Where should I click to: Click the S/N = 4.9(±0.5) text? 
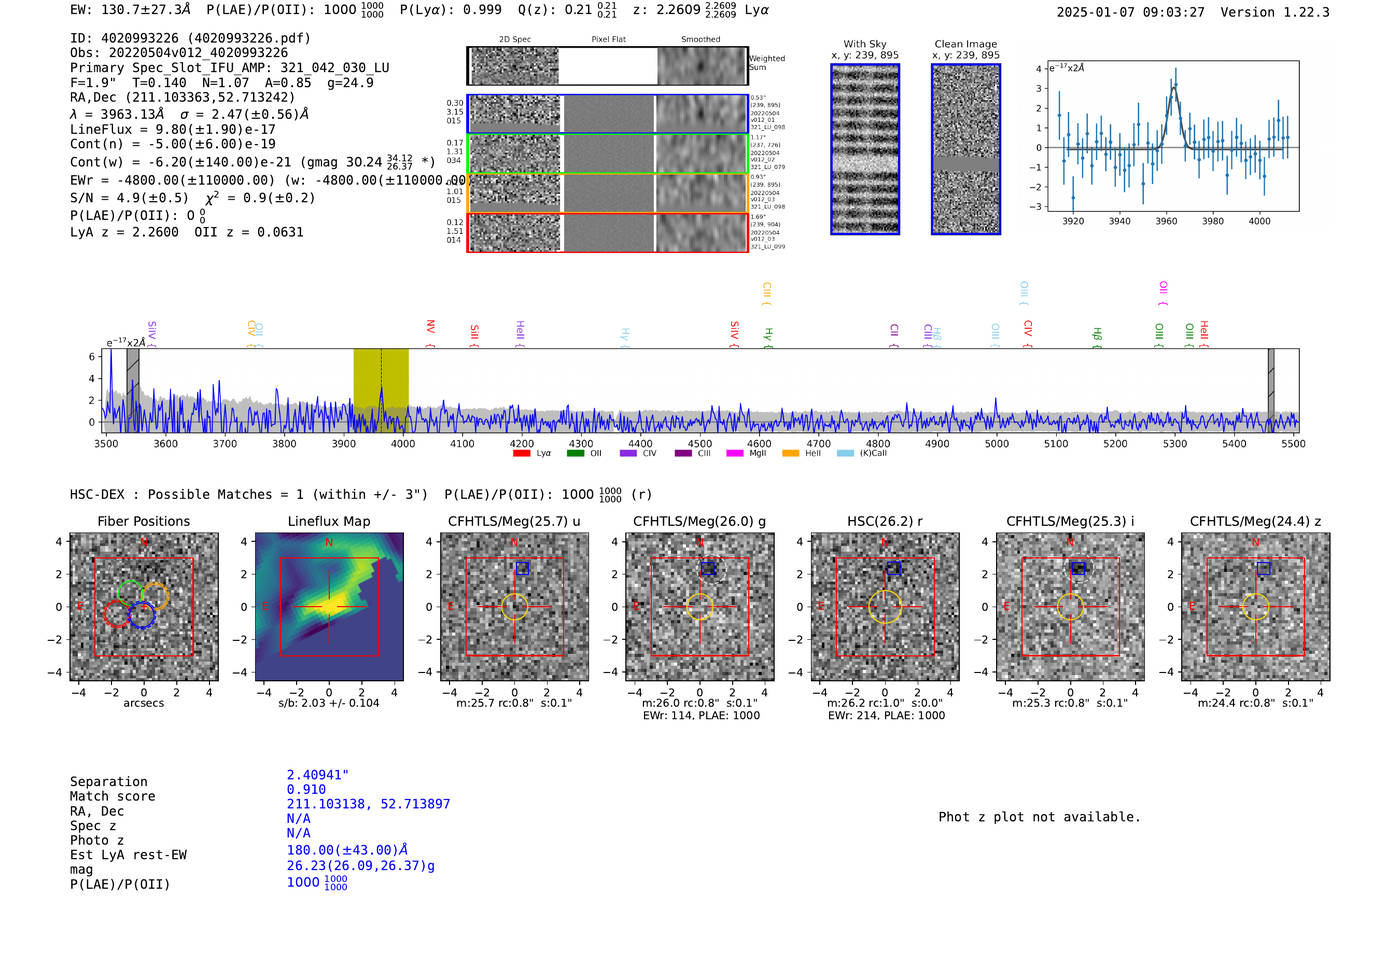pos(129,198)
